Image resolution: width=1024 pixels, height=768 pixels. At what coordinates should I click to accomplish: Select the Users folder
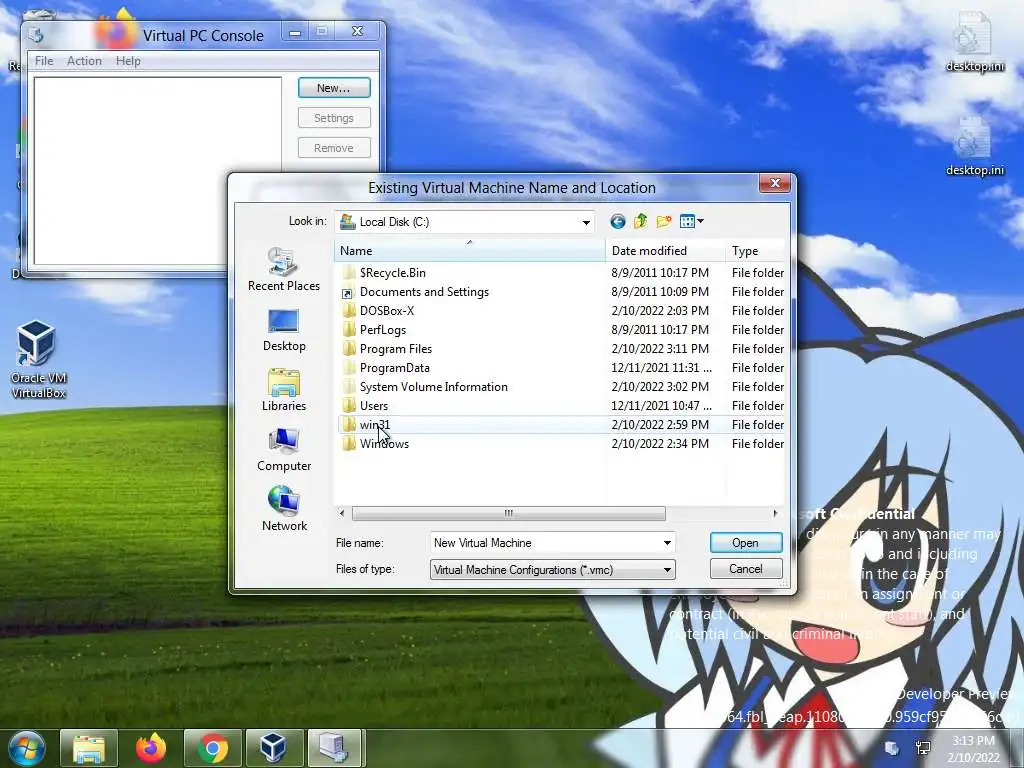click(x=374, y=405)
